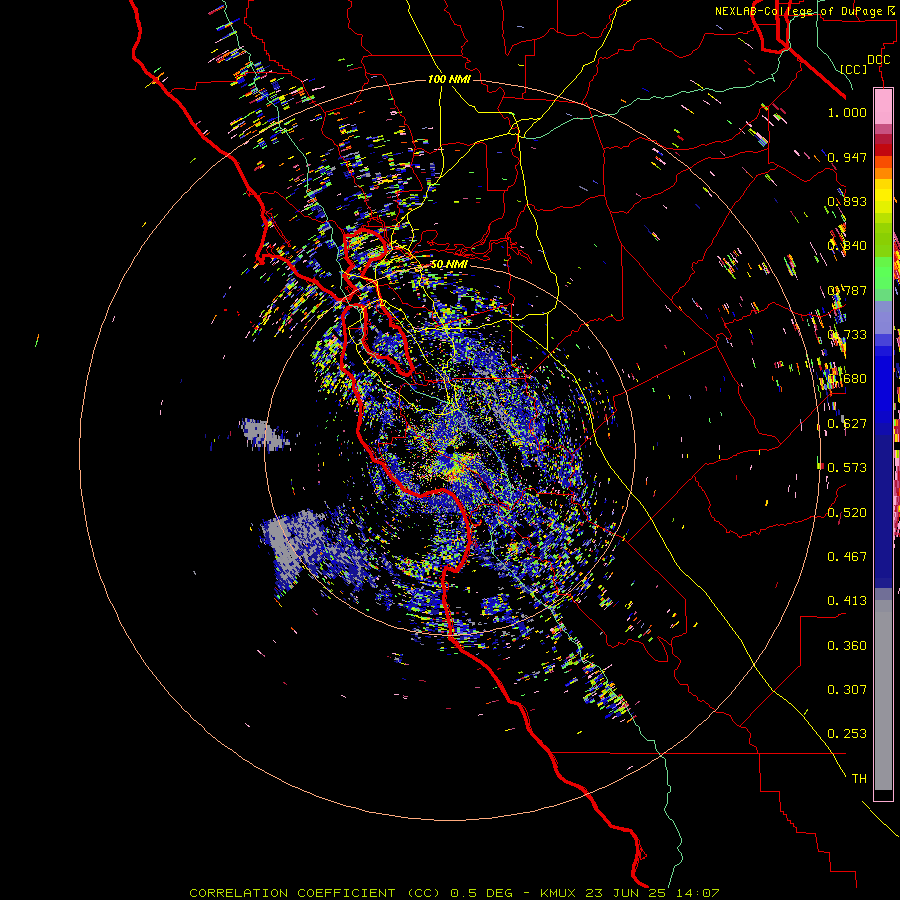Screen dimensions: 900x900
Task: Click the "0.413" color scale value
Action: click(x=847, y=601)
